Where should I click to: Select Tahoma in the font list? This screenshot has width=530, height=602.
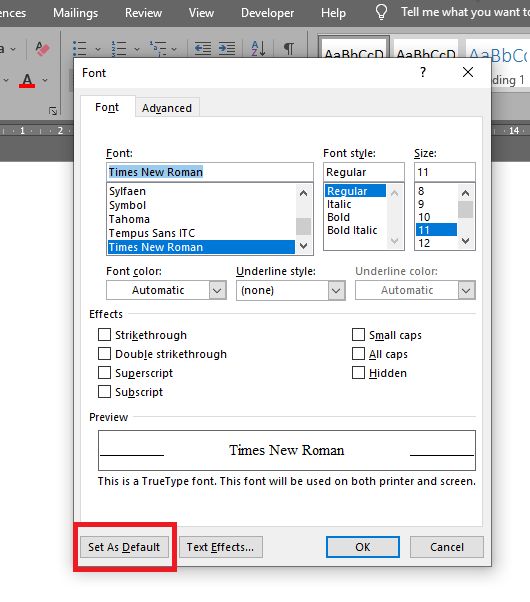coord(201,219)
